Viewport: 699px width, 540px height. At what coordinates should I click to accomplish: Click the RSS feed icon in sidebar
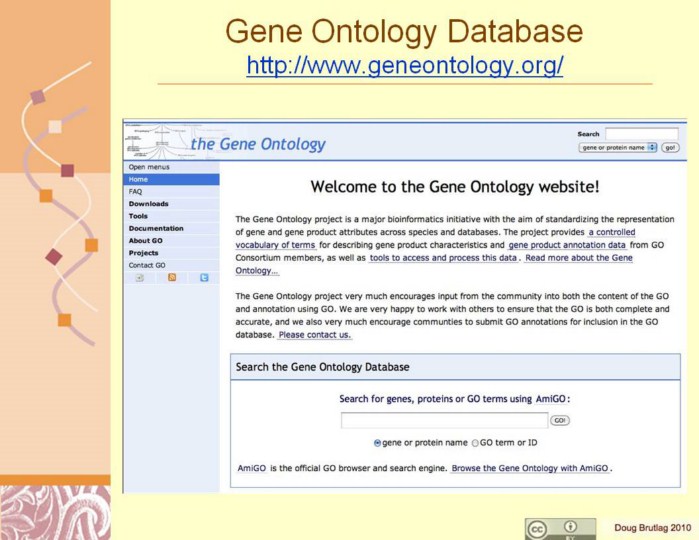coord(172,278)
